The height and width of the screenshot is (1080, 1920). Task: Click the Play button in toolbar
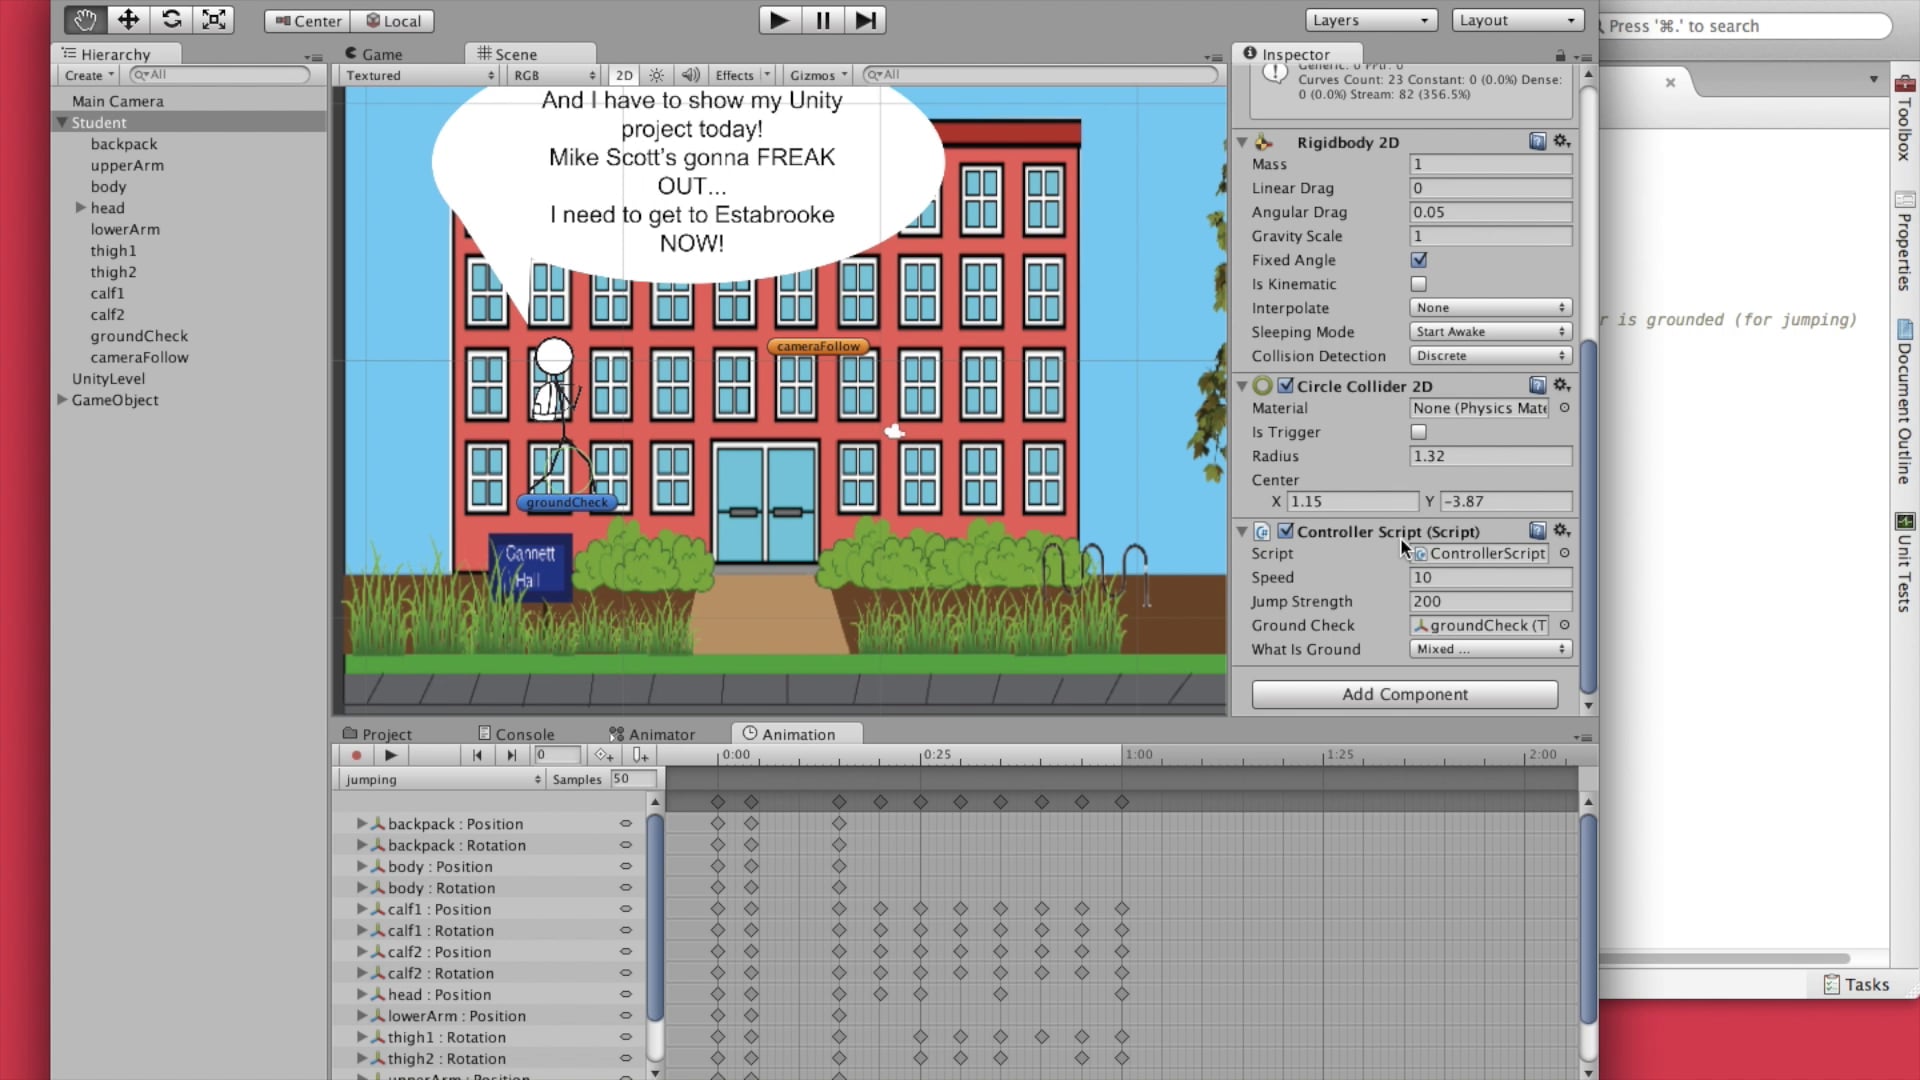[x=779, y=20]
